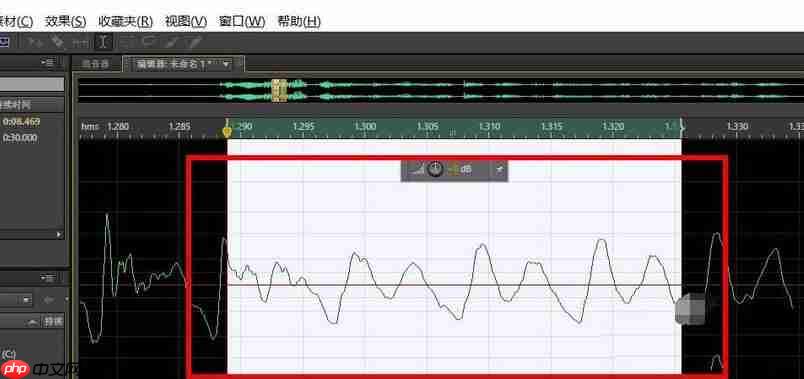The image size is (804, 379).
Task: Open the 效果(S) menu
Action: pos(66,22)
